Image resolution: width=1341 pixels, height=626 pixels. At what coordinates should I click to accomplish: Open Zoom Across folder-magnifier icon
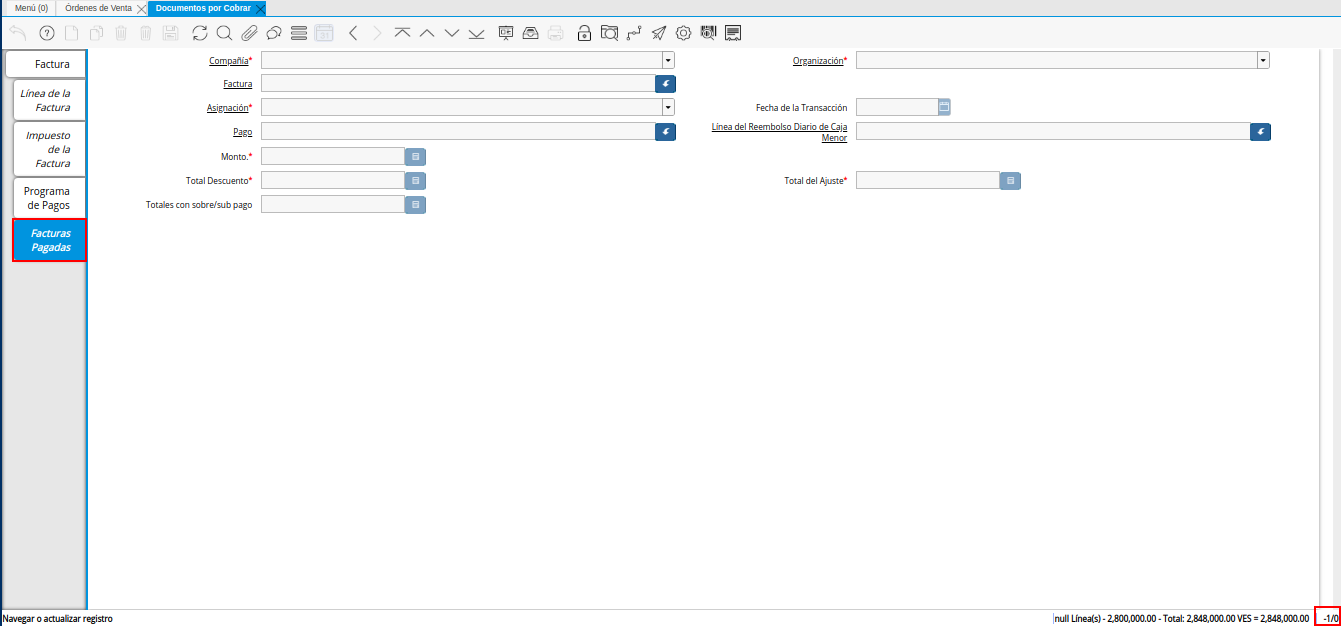609,33
